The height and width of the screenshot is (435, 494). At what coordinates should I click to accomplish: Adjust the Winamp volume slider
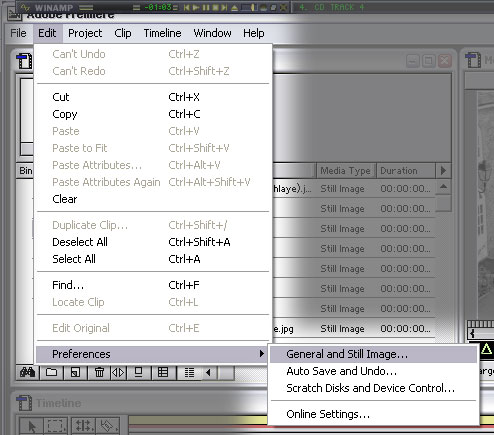coord(250,7)
